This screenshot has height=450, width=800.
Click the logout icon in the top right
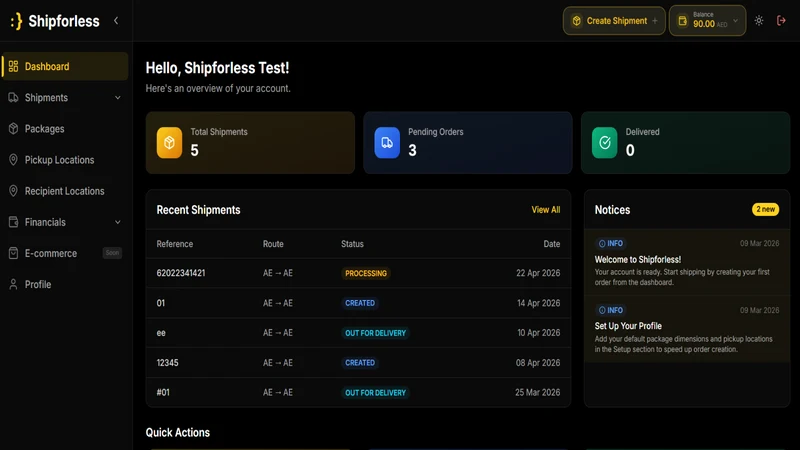pos(781,21)
